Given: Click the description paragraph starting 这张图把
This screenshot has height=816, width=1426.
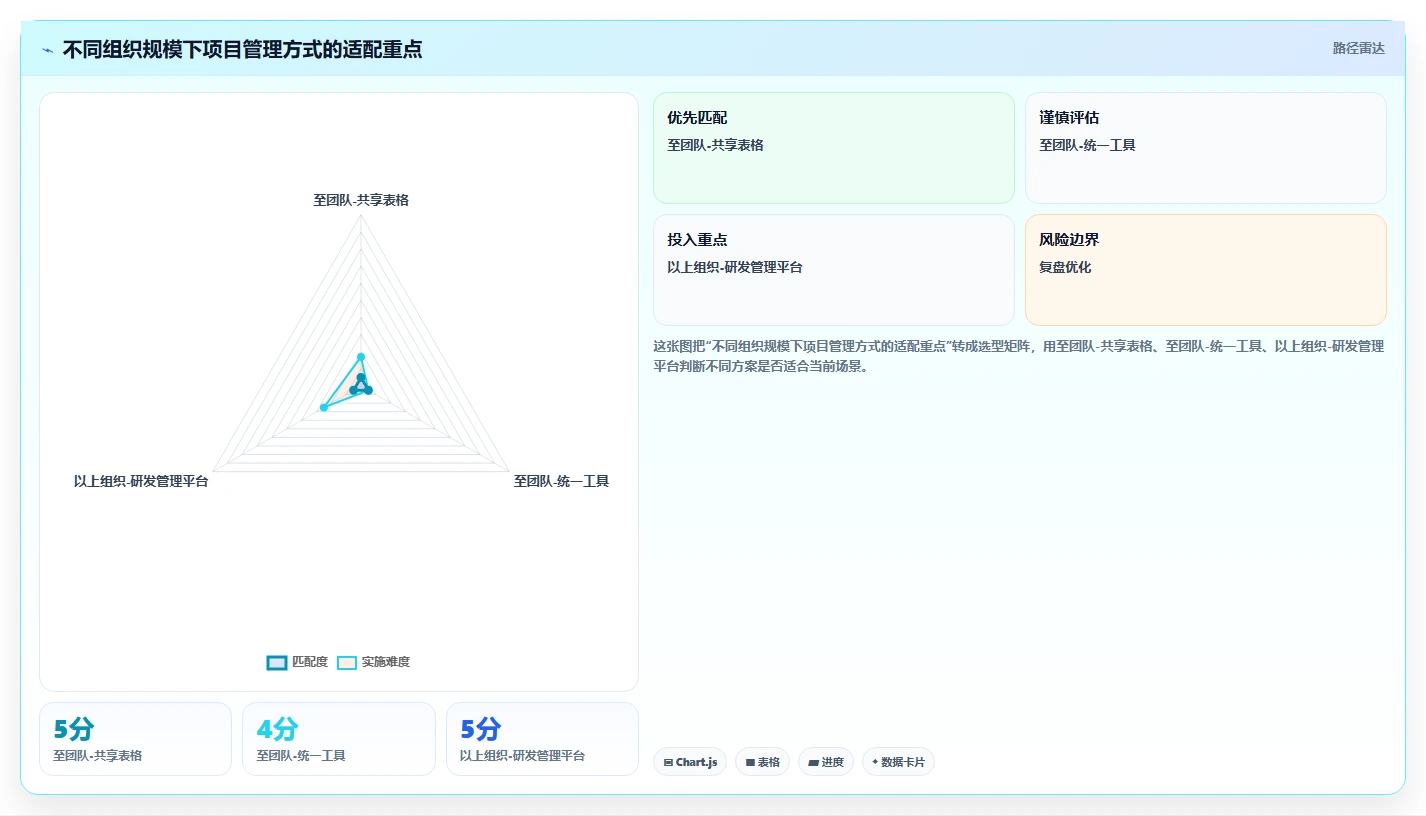Looking at the screenshot, I should (x=1019, y=356).
